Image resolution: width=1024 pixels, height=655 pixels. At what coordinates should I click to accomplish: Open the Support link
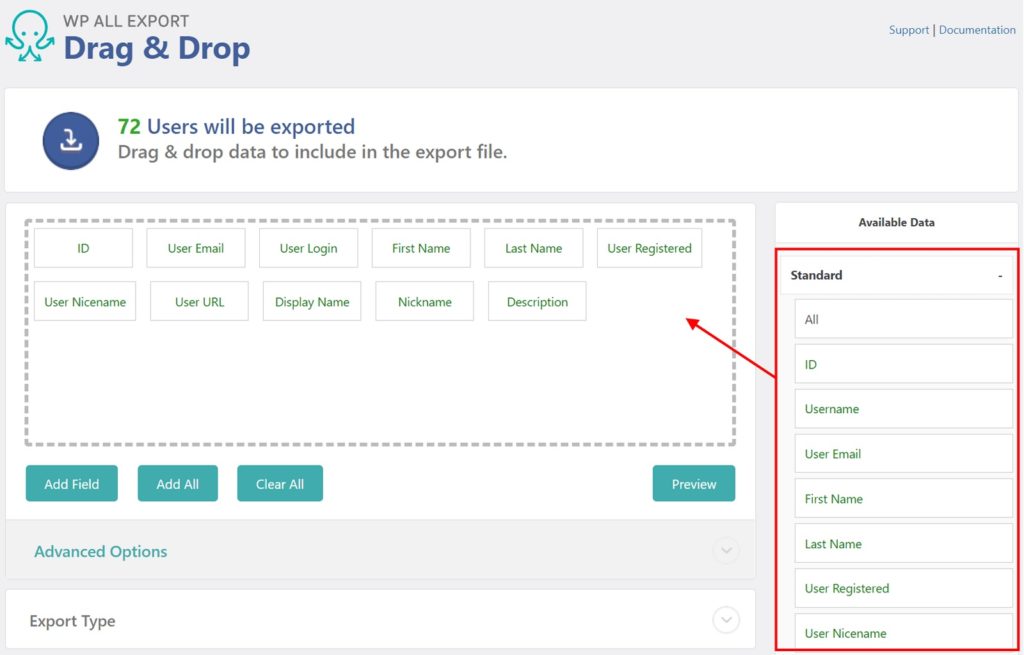[908, 29]
